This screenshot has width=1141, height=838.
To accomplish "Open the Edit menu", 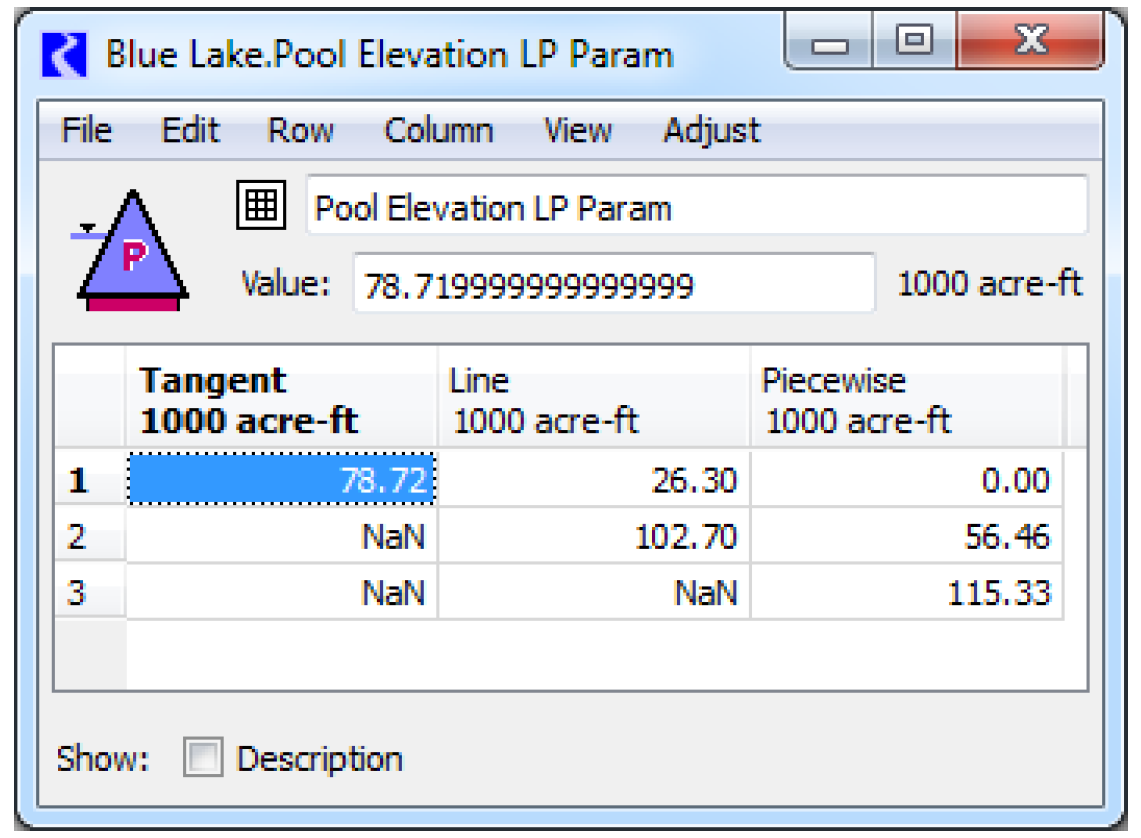I will click(x=190, y=131).
